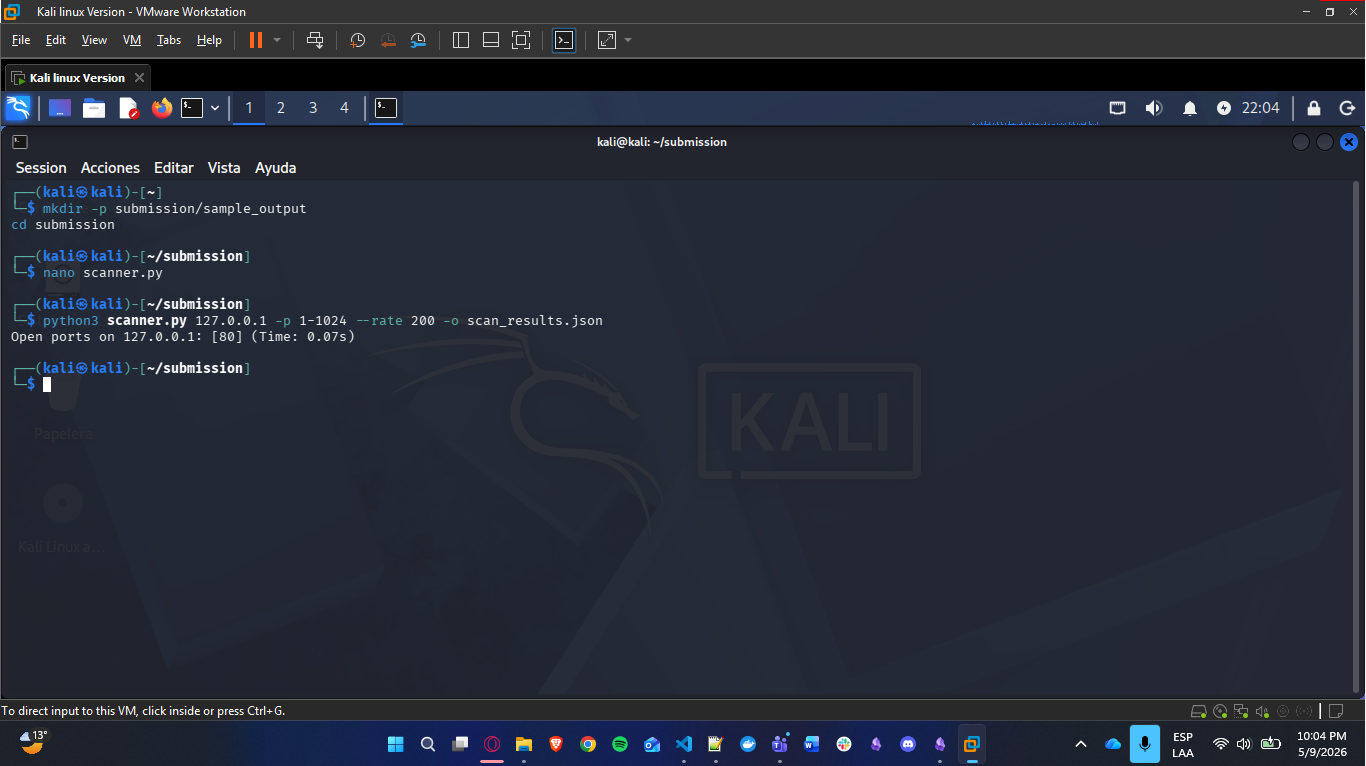The height and width of the screenshot is (766, 1366).
Task: Click the VMware sound card status icon
Action: [1262, 711]
